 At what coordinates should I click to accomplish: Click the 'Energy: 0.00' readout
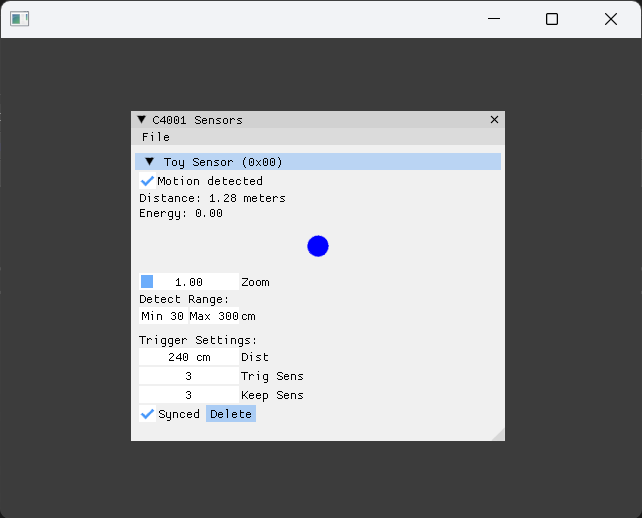181,213
